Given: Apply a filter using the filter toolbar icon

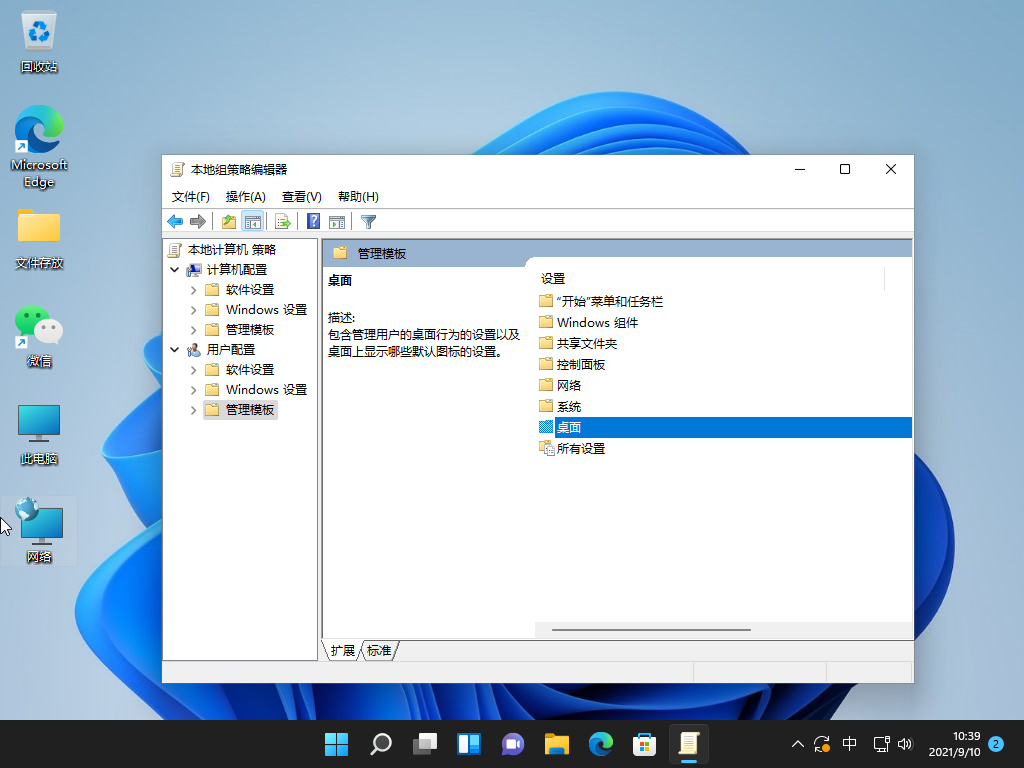Looking at the screenshot, I should (x=368, y=221).
